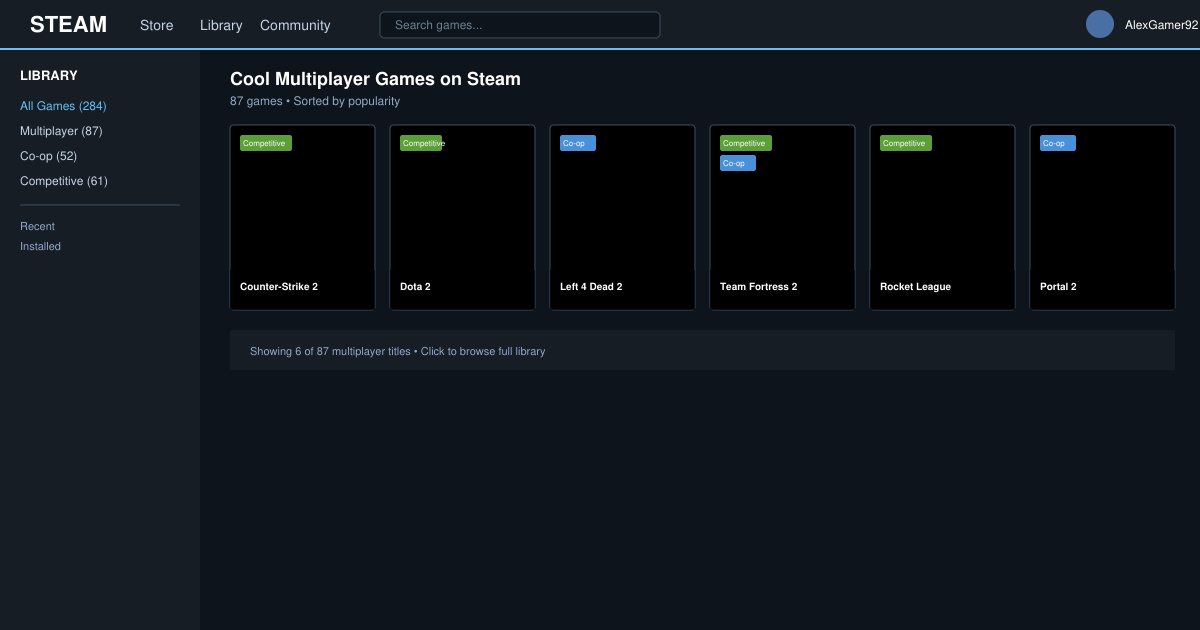Viewport: 1200px width, 630px height.
Task: Focus the Search games field
Action: pyautogui.click(x=520, y=25)
